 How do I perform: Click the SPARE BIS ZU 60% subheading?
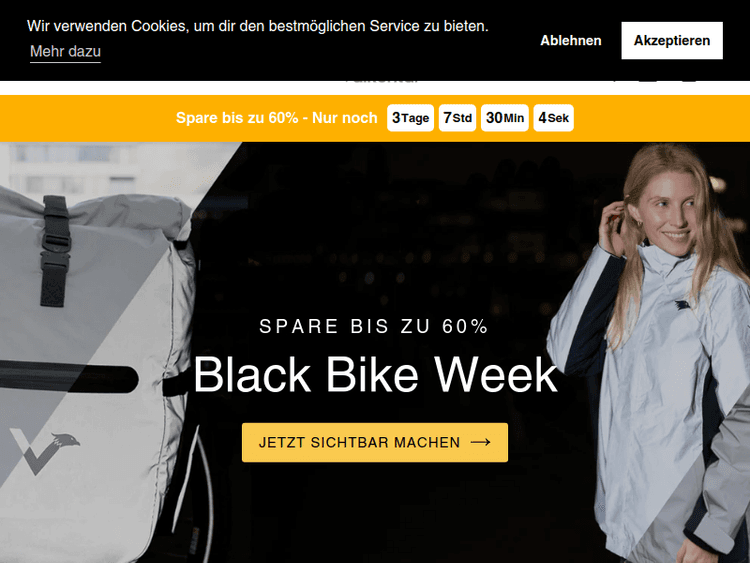pyautogui.click(x=374, y=326)
